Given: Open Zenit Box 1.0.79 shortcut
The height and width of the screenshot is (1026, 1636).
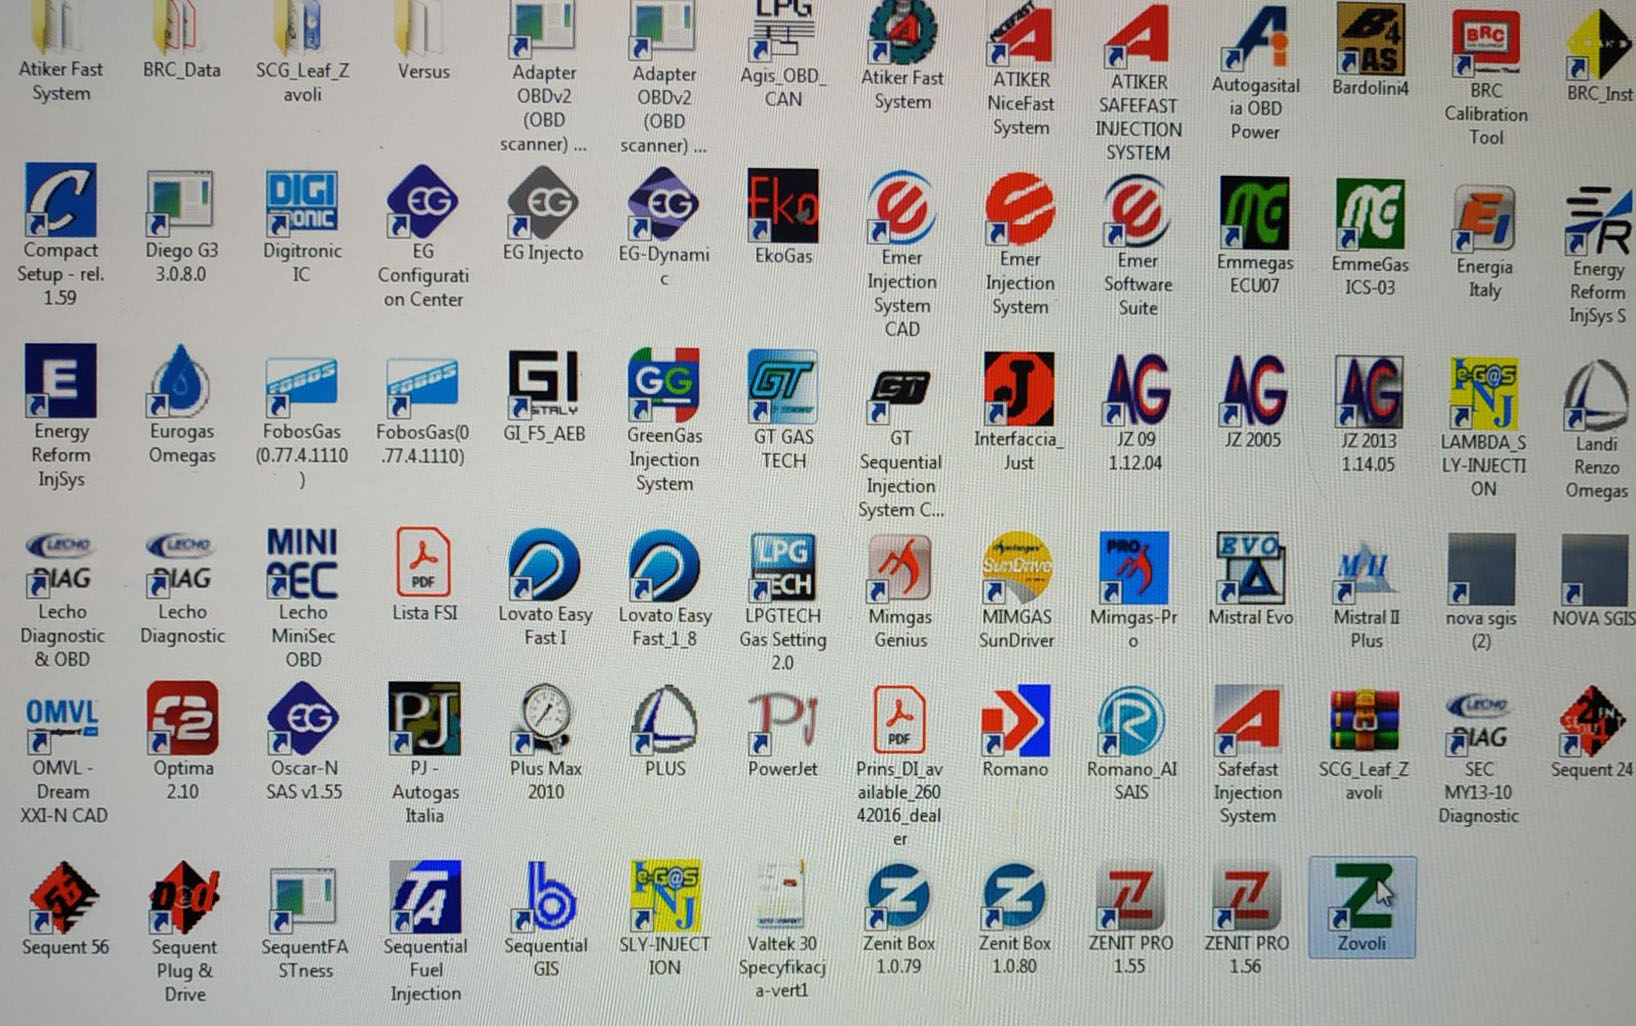Looking at the screenshot, I should (898, 920).
